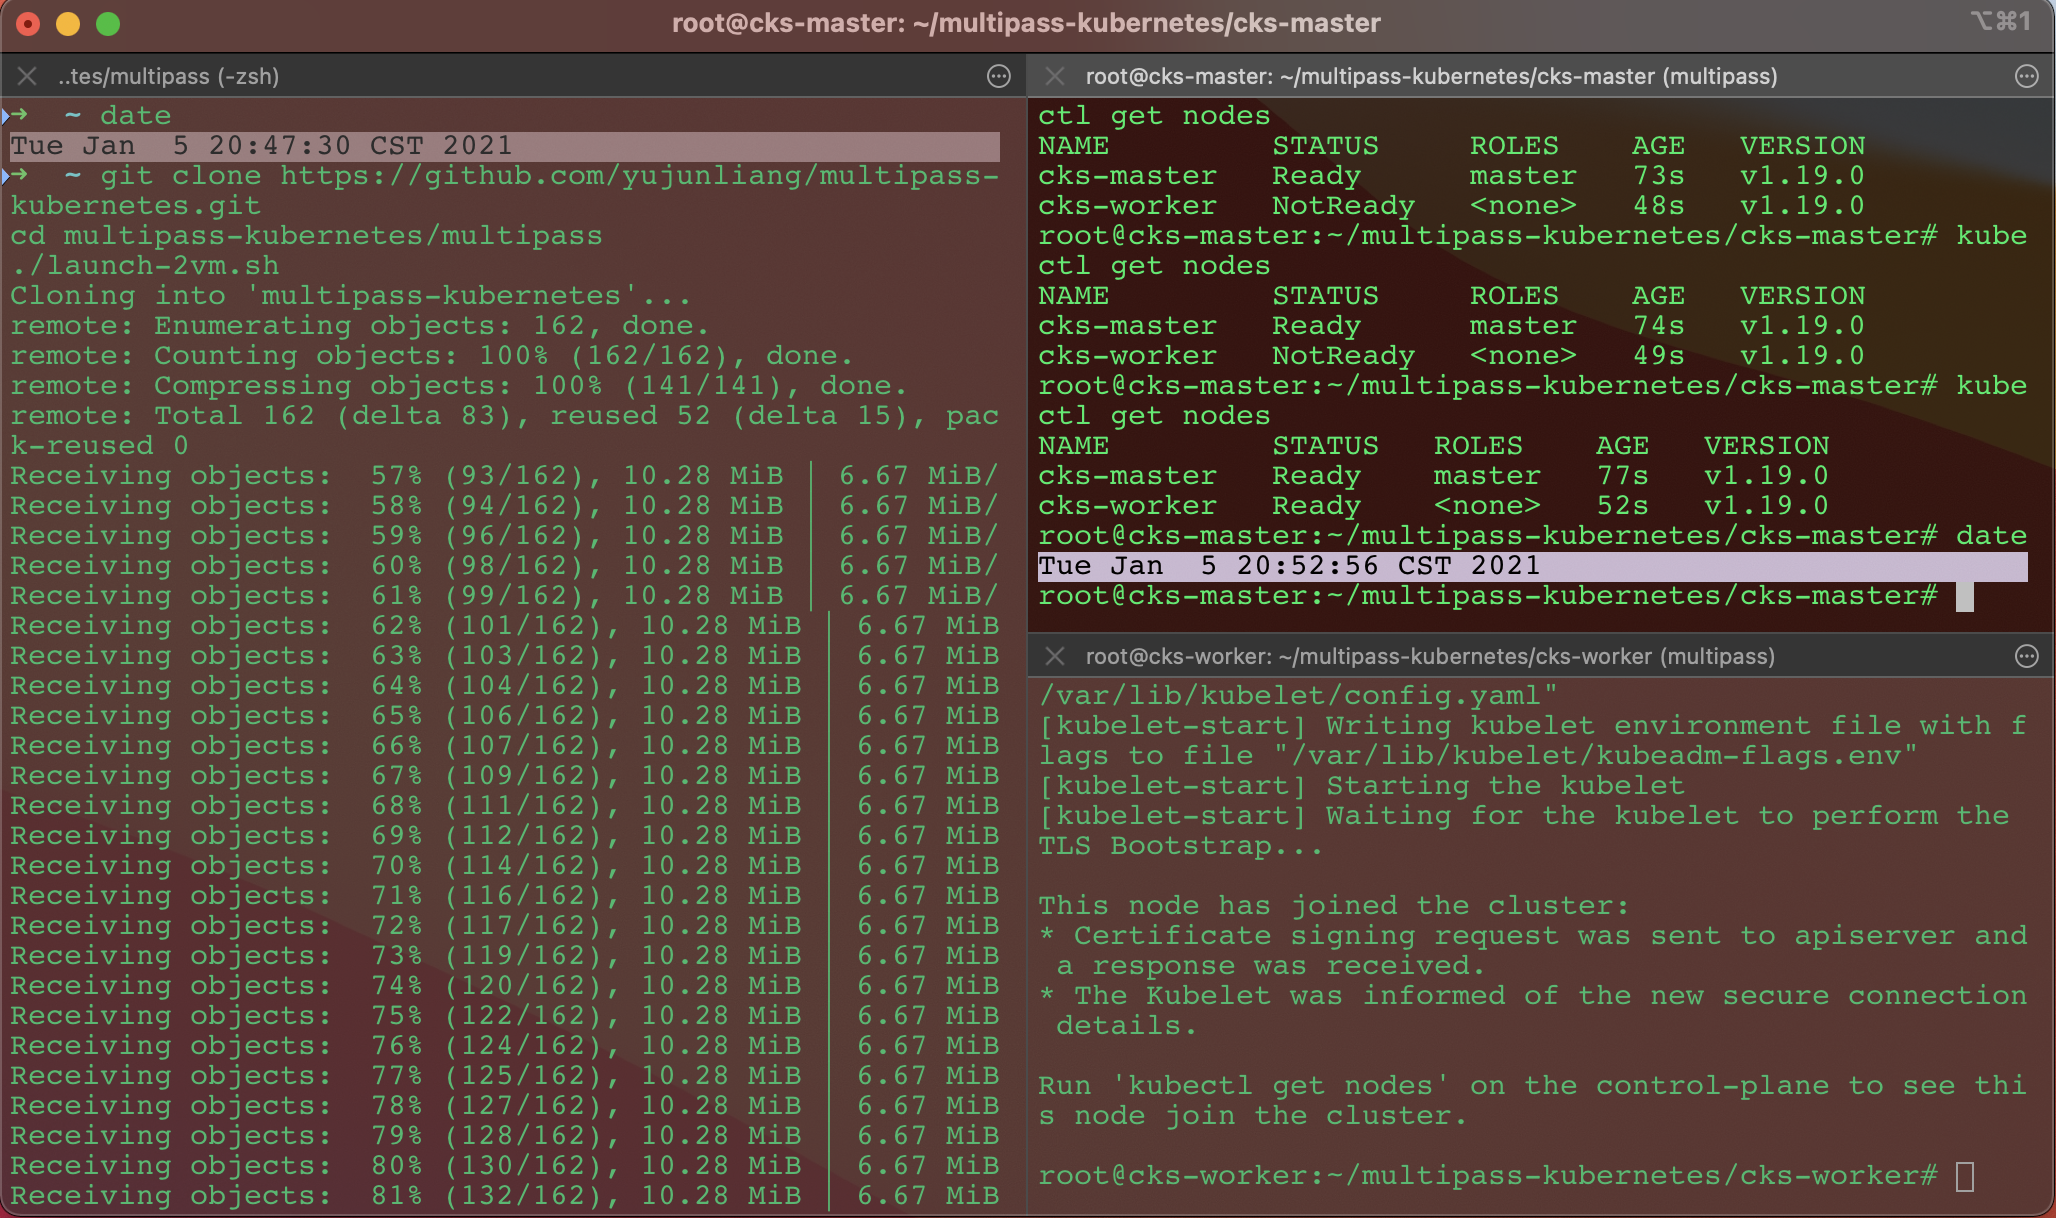Image resolution: width=2056 pixels, height=1218 pixels.
Task: Close the cks-worker multipass pane
Action: click(x=1054, y=656)
